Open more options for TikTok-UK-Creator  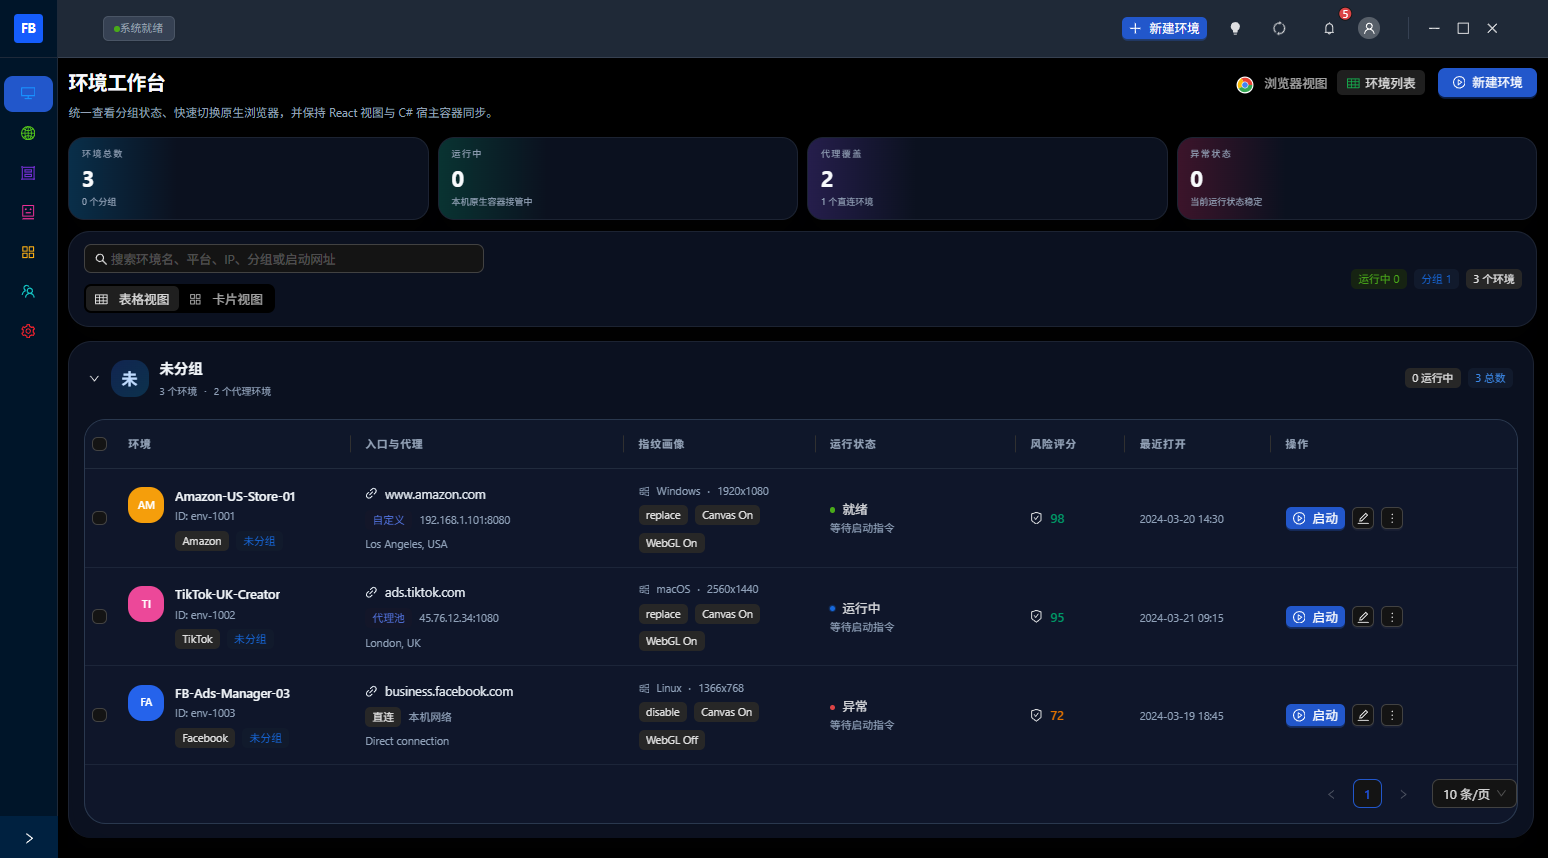click(1392, 617)
